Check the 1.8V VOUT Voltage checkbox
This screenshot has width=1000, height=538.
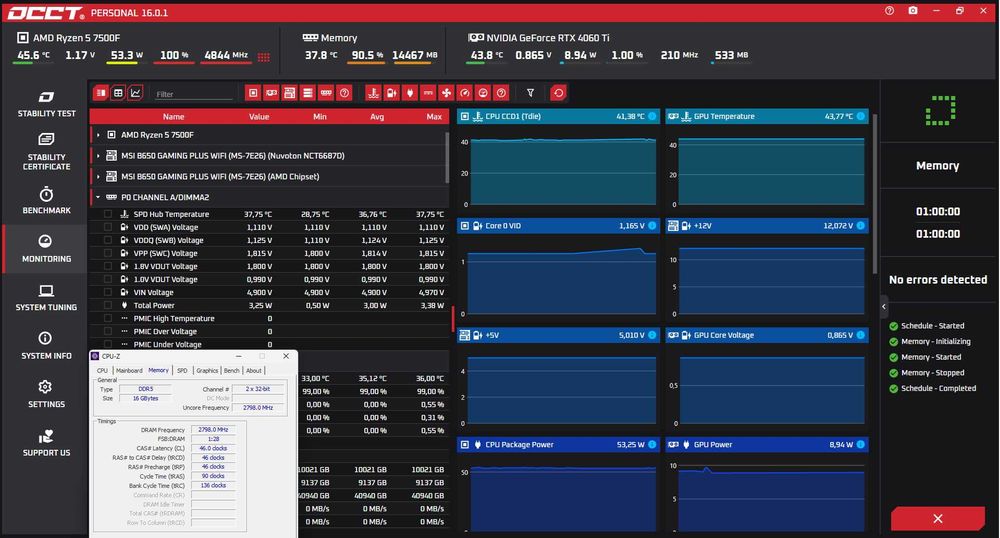click(x=108, y=266)
